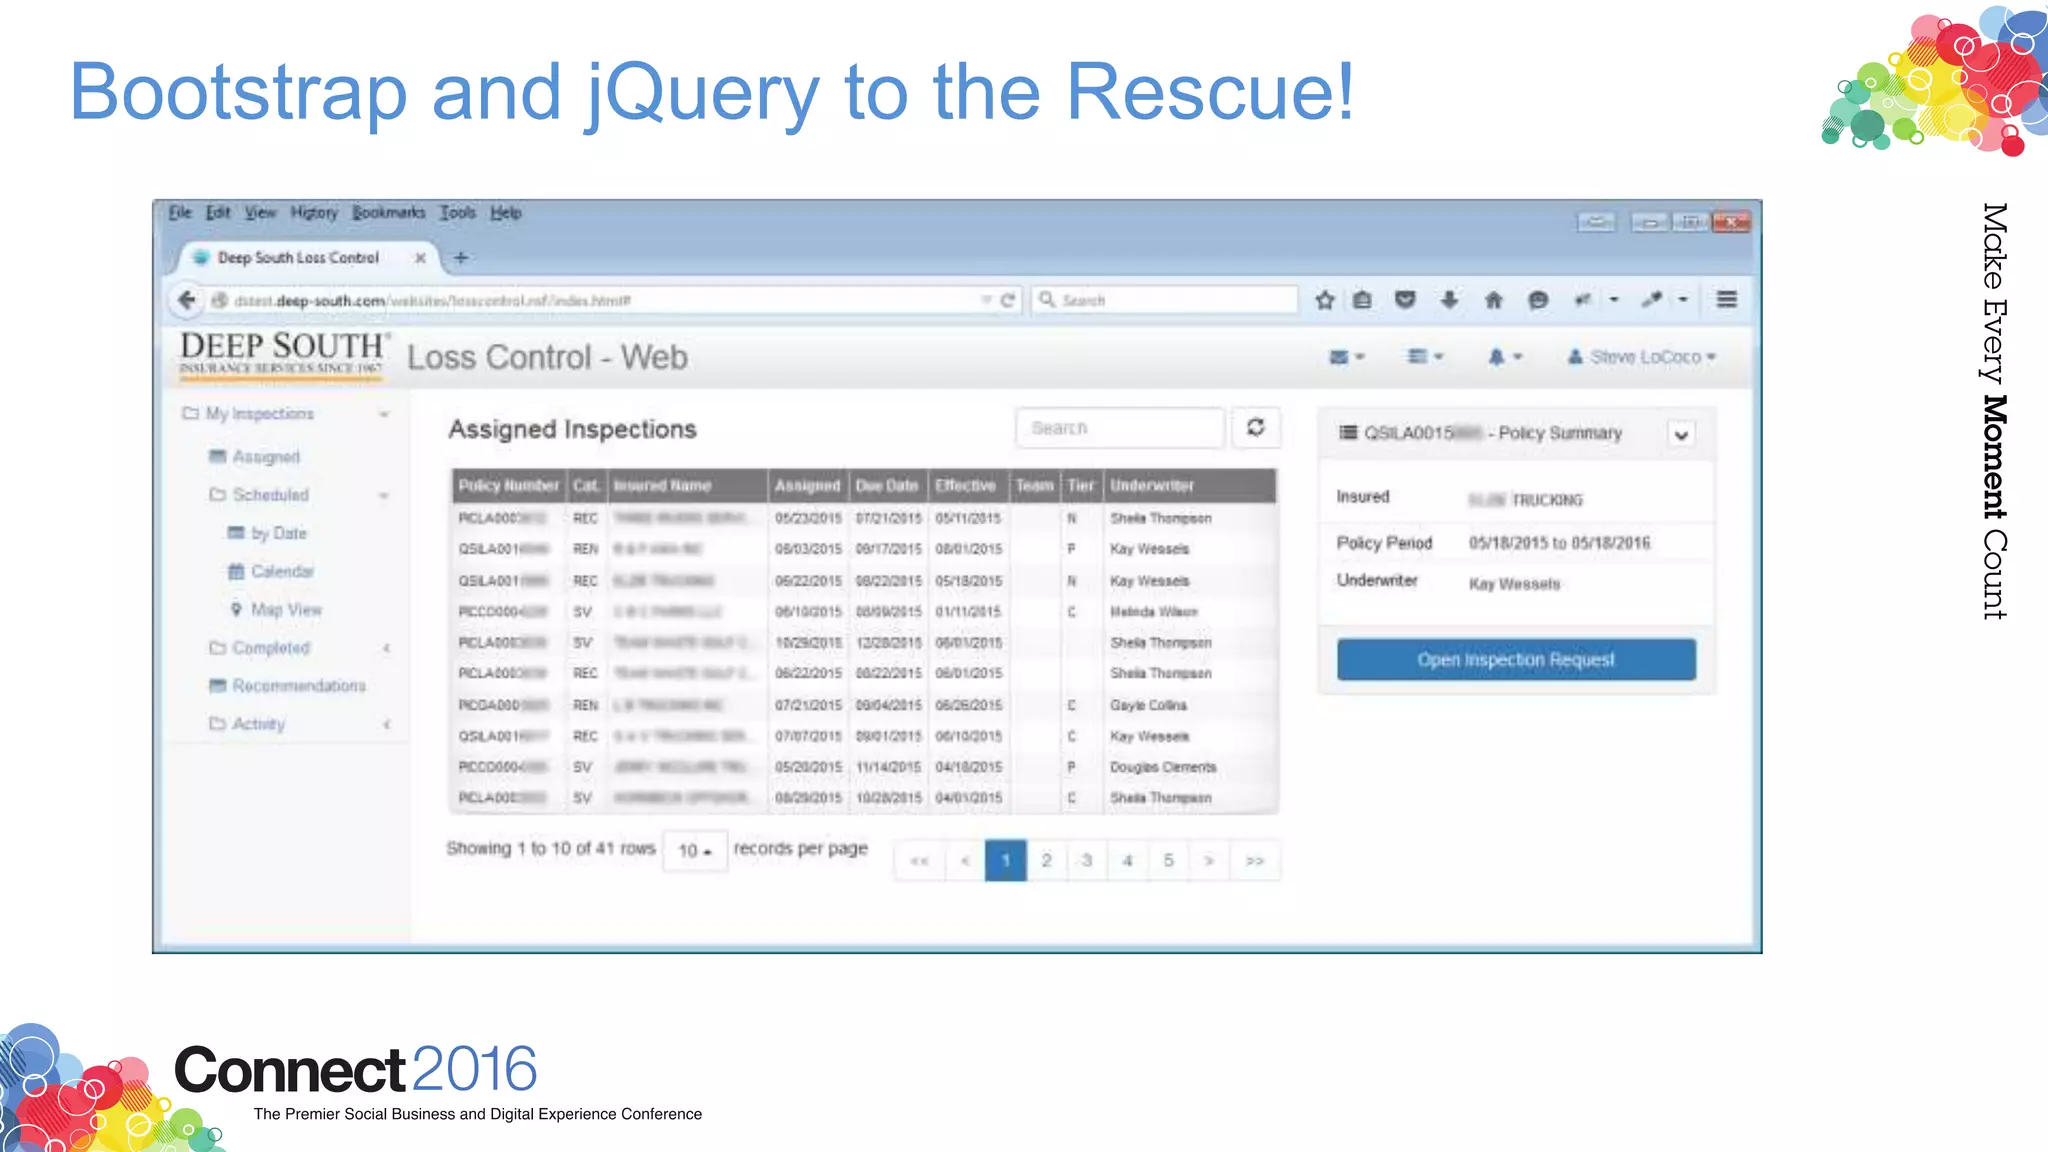Open the History menu
This screenshot has height=1152, width=2048.
[x=314, y=212]
